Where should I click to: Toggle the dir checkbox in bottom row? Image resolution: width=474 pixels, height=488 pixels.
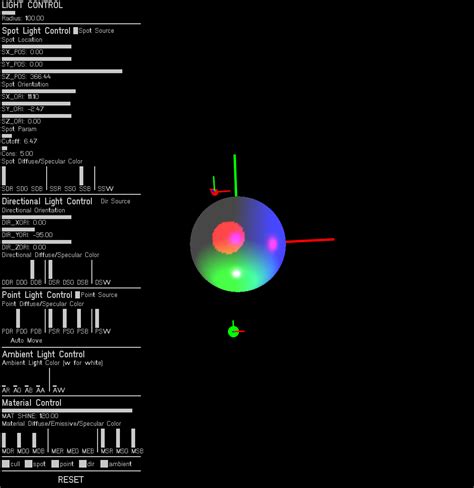click(x=83, y=464)
